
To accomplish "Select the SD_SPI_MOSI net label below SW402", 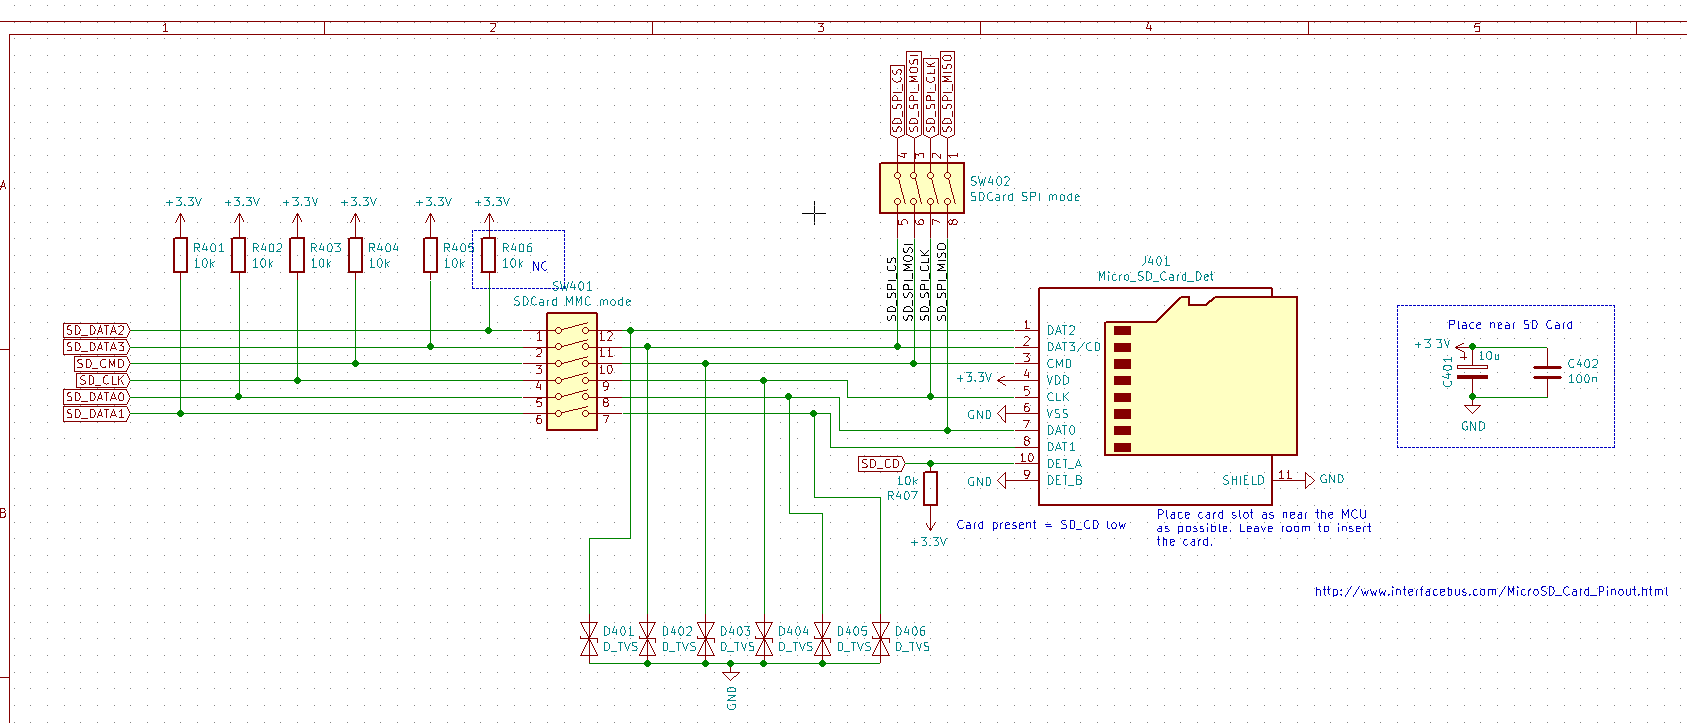I will pyautogui.click(x=908, y=281).
